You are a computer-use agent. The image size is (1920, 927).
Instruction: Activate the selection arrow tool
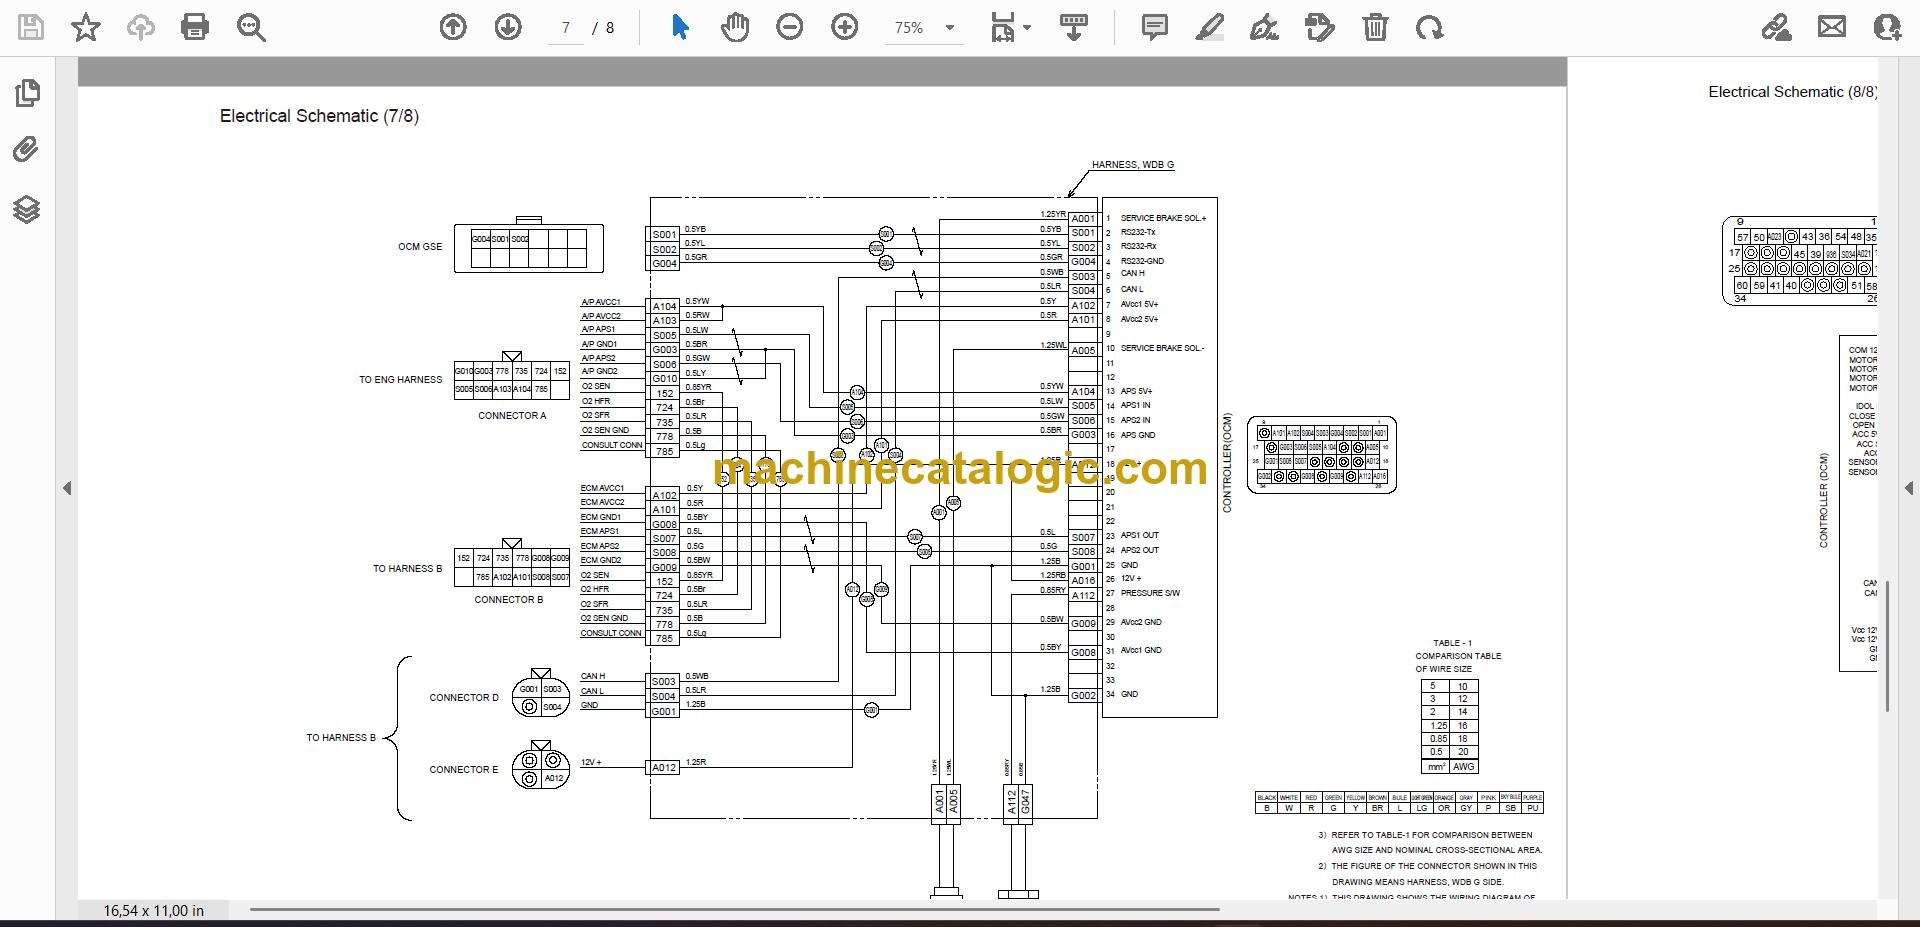pyautogui.click(x=680, y=27)
